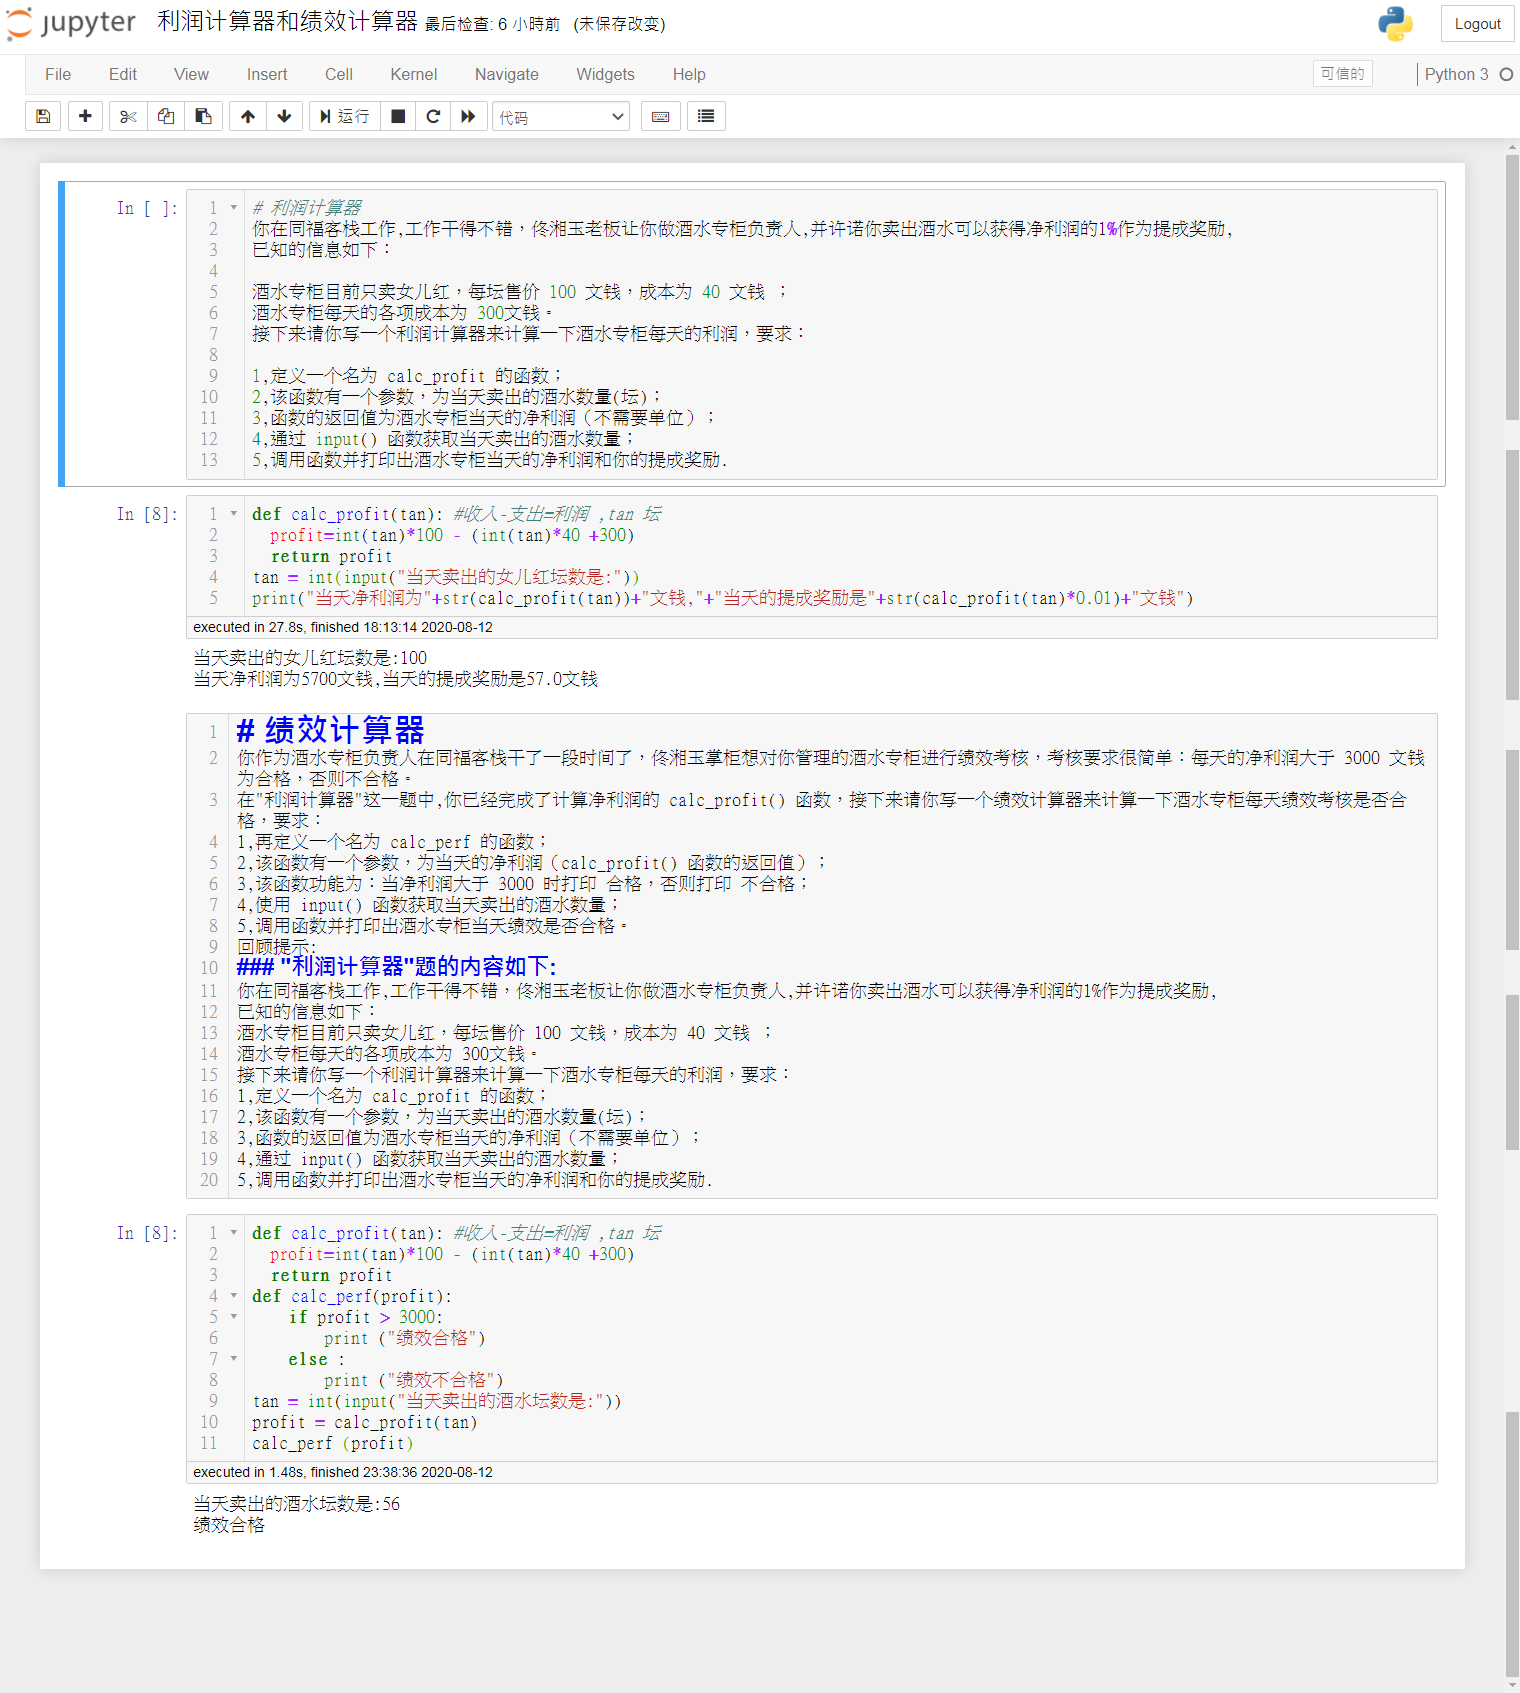This screenshot has height=1693, width=1520.
Task: Click output line 当天净利润为5700文钱
Action: click(x=395, y=679)
